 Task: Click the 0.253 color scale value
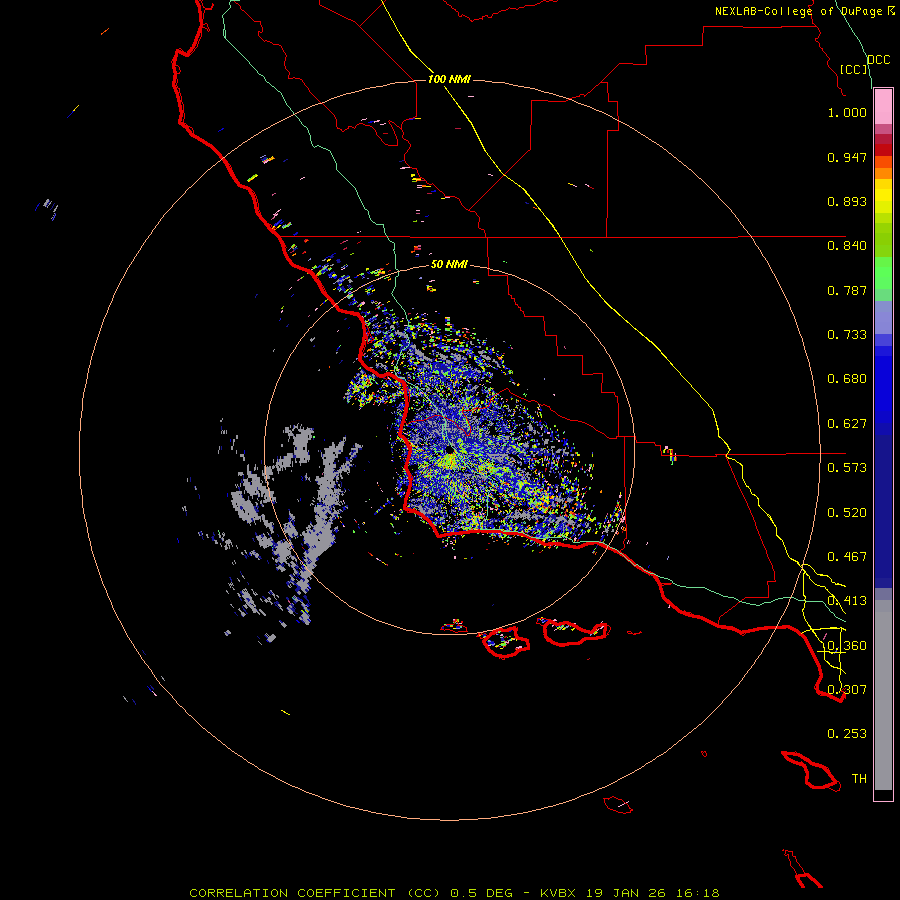click(847, 734)
